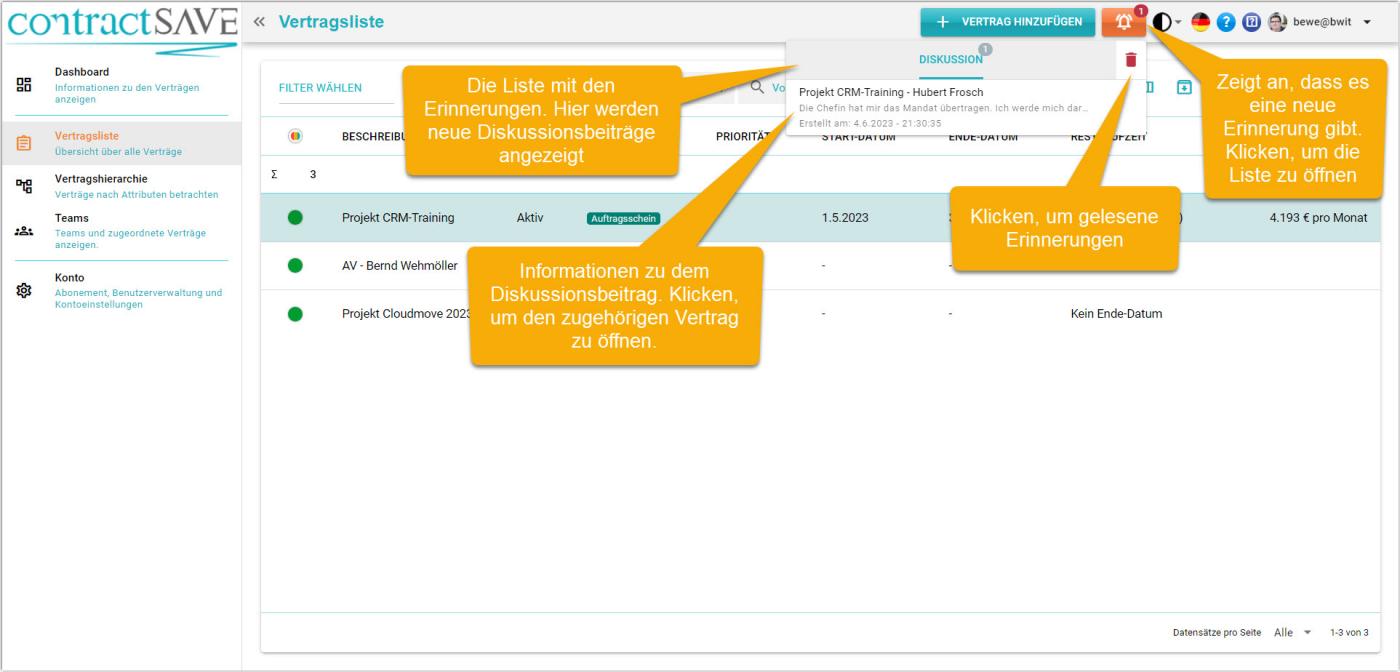Click the archive box icon in the table toolbar
1400x672 pixels.
coord(1184,88)
